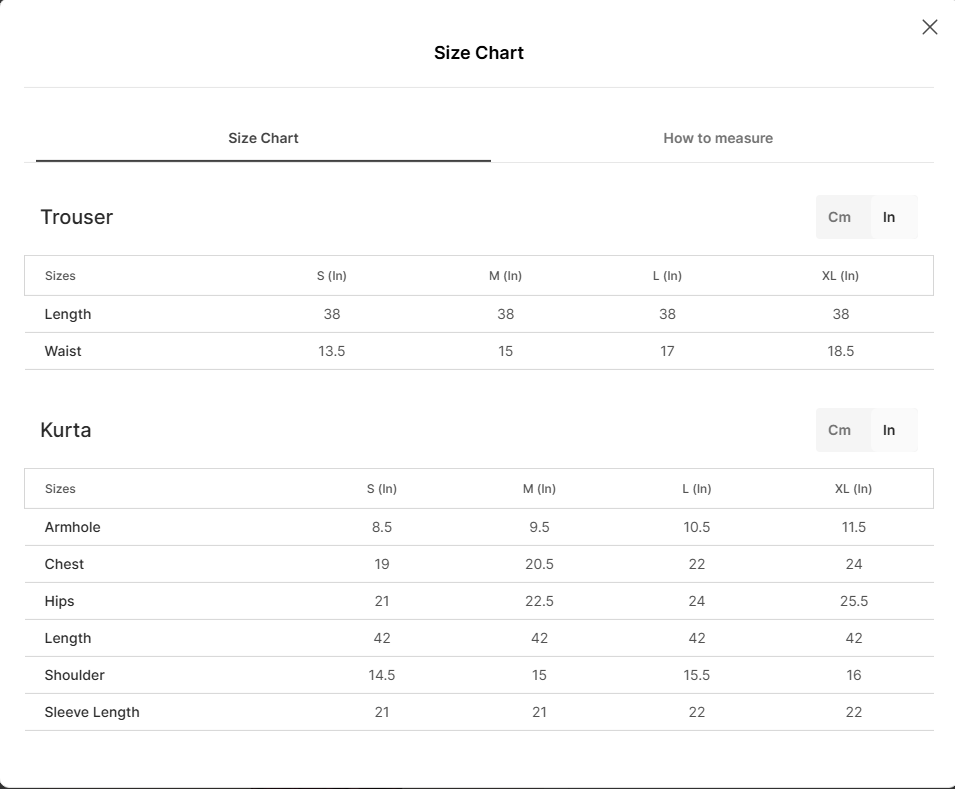Click the Kurta Hips value 25.5 for XL
The width and height of the screenshot is (955, 789).
(x=854, y=601)
